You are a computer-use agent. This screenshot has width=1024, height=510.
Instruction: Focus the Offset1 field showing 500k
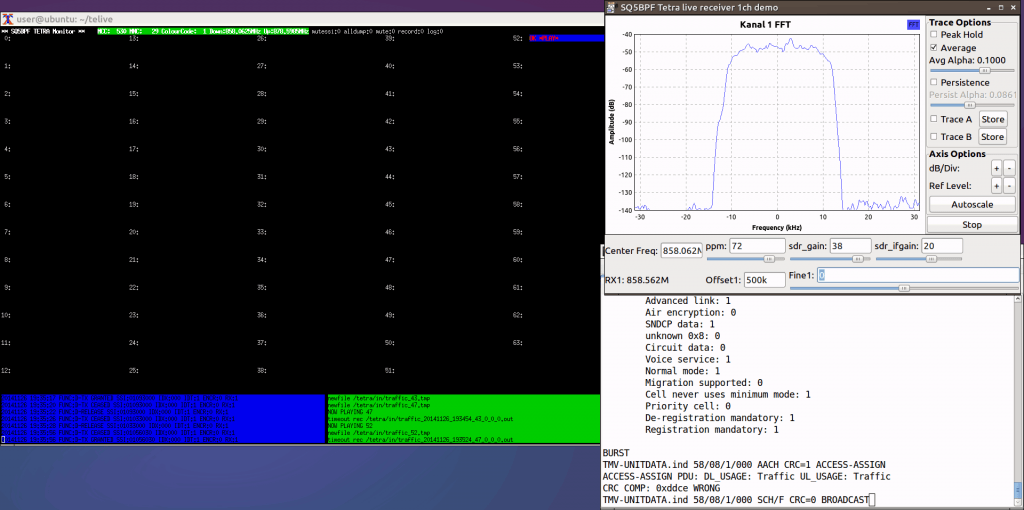point(765,279)
